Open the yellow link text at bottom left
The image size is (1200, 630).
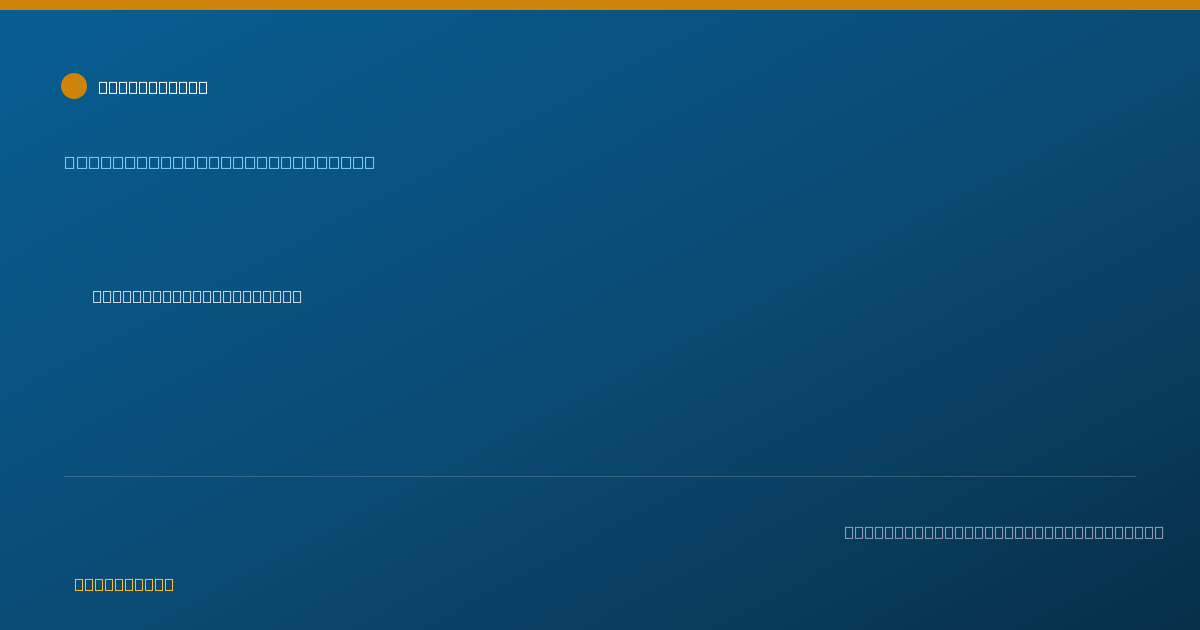point(124,584)
